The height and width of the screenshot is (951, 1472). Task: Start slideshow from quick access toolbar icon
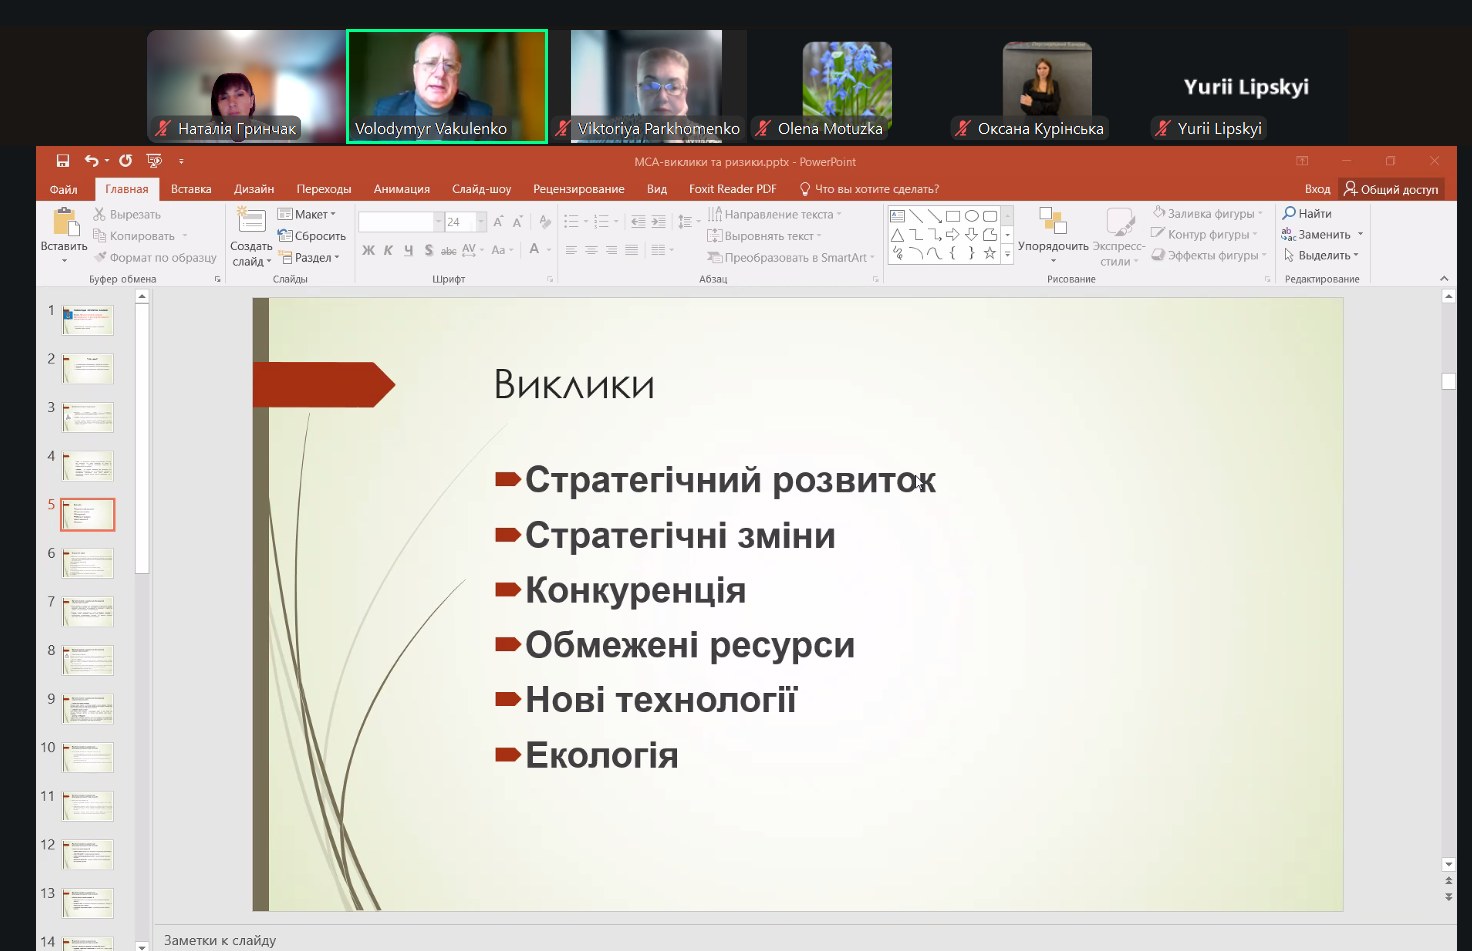154,161
